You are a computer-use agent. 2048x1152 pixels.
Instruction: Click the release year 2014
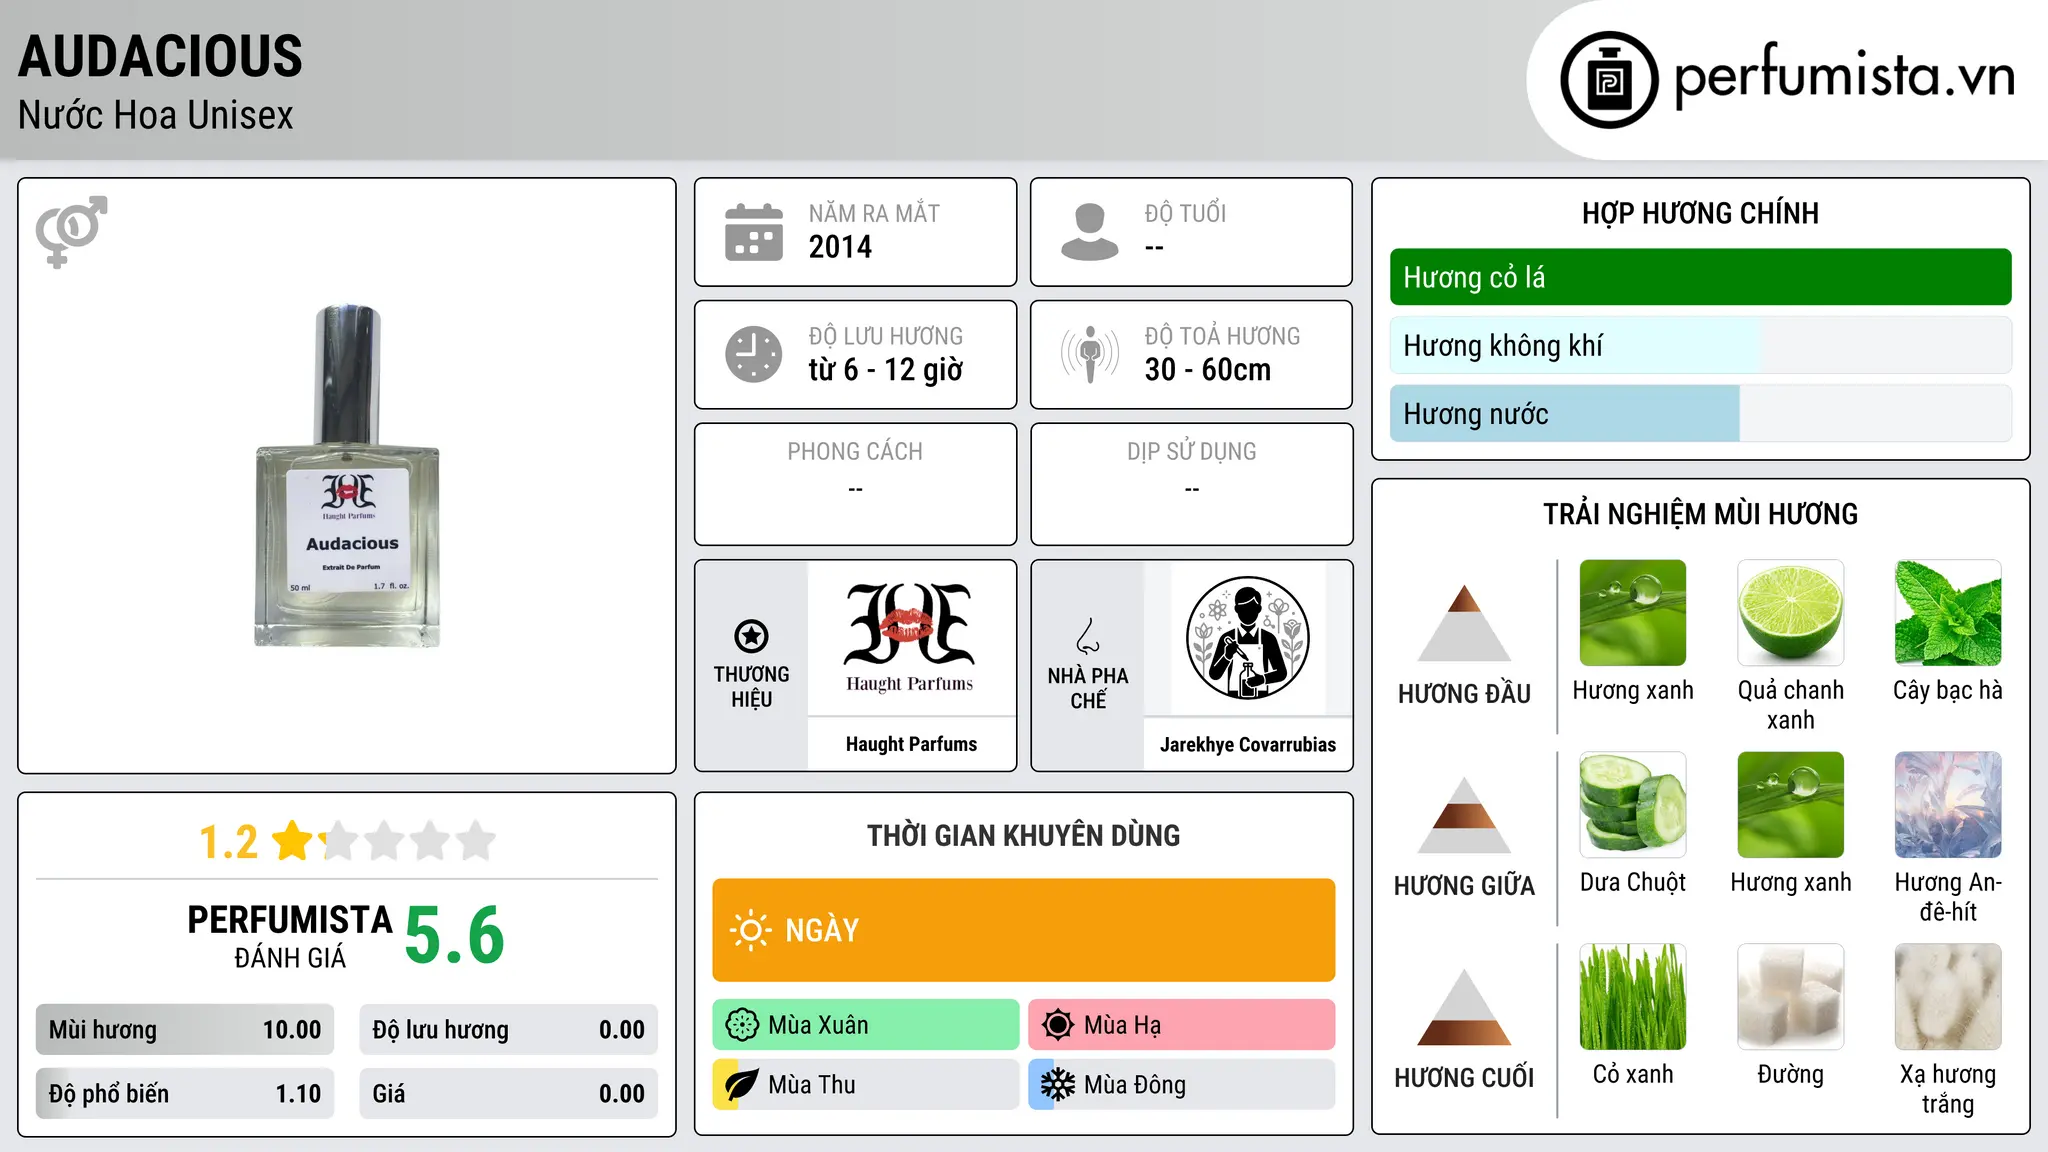840,247
